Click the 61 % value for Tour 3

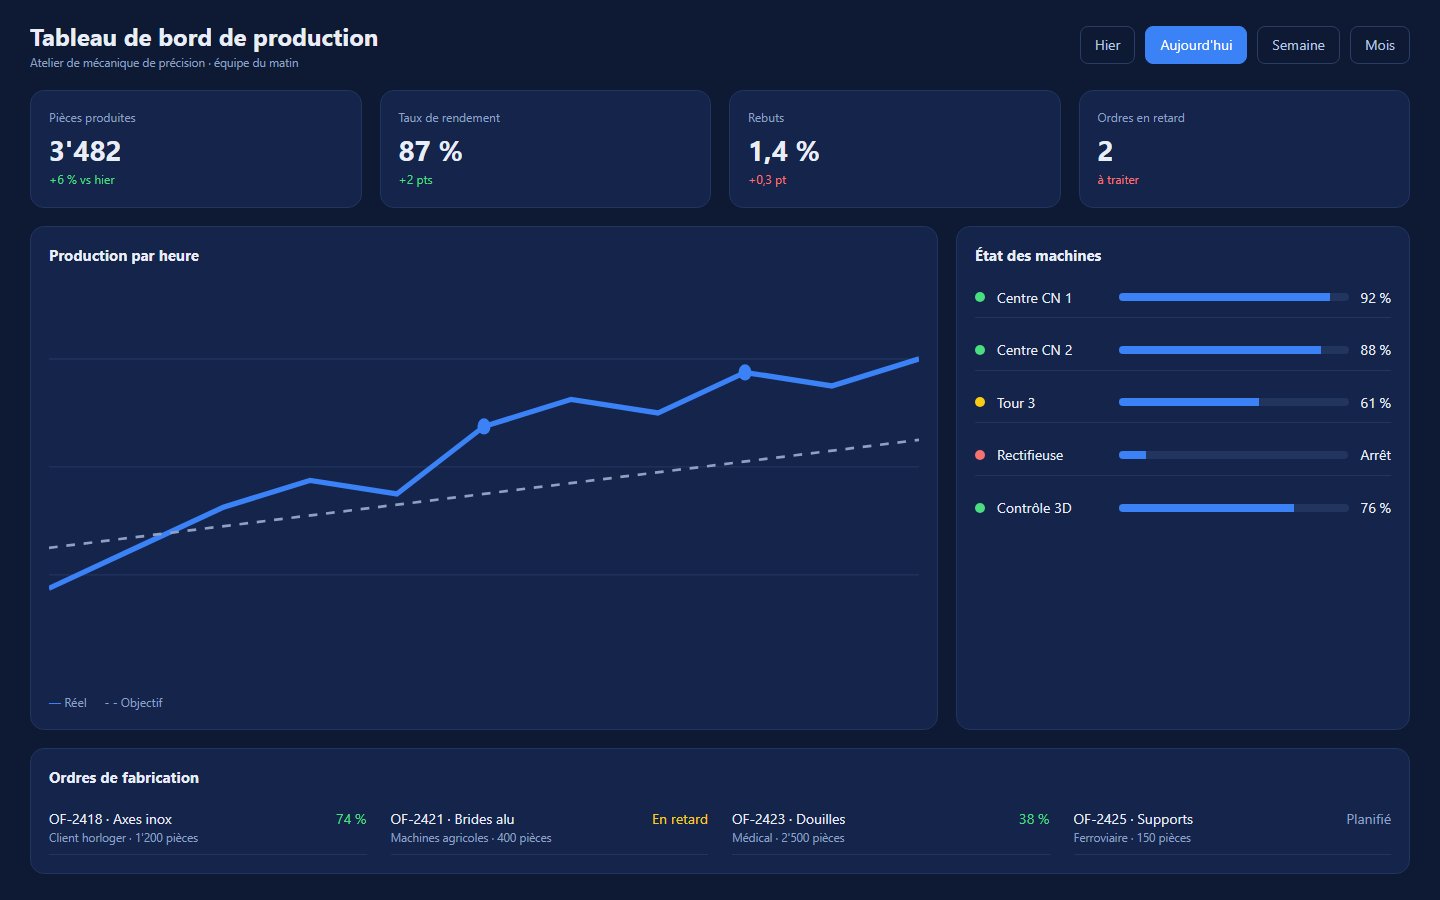(x=1376, y=403)
